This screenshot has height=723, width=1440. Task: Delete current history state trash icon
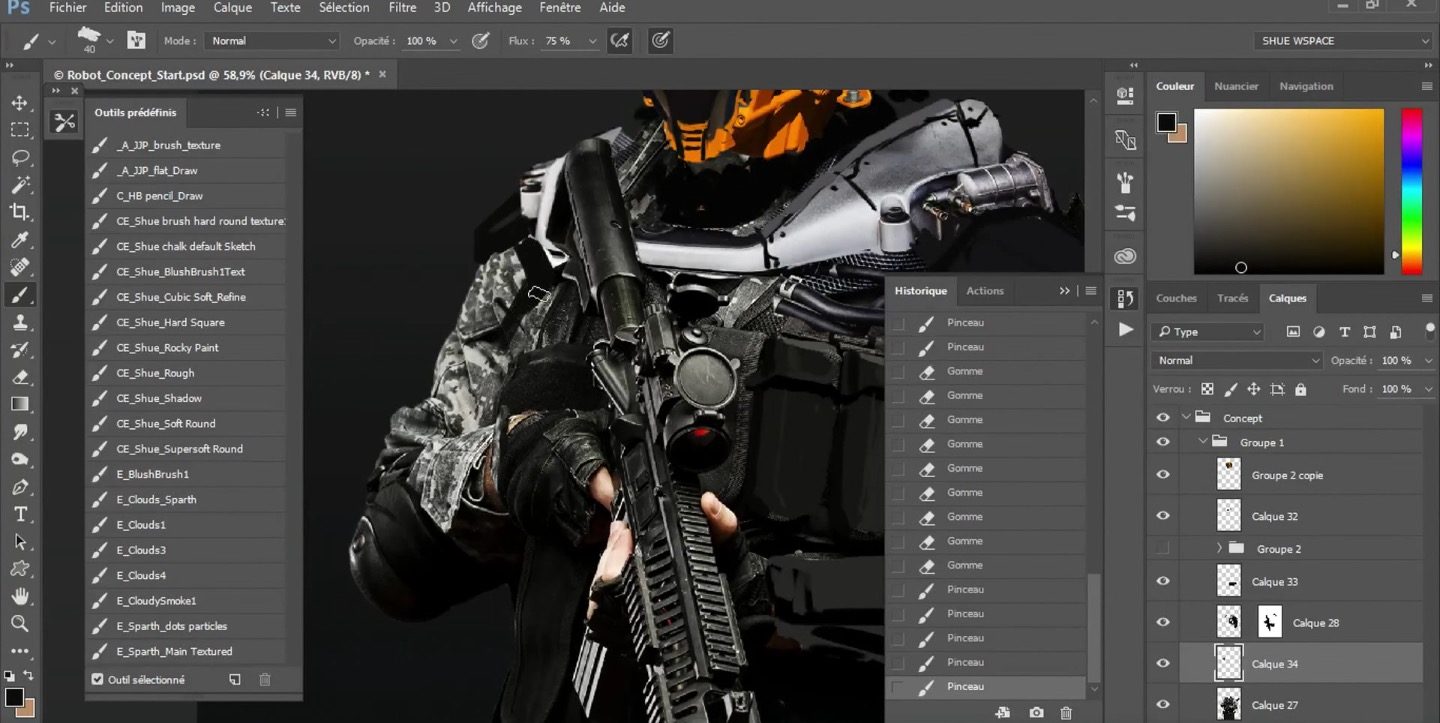point(1066,712)
